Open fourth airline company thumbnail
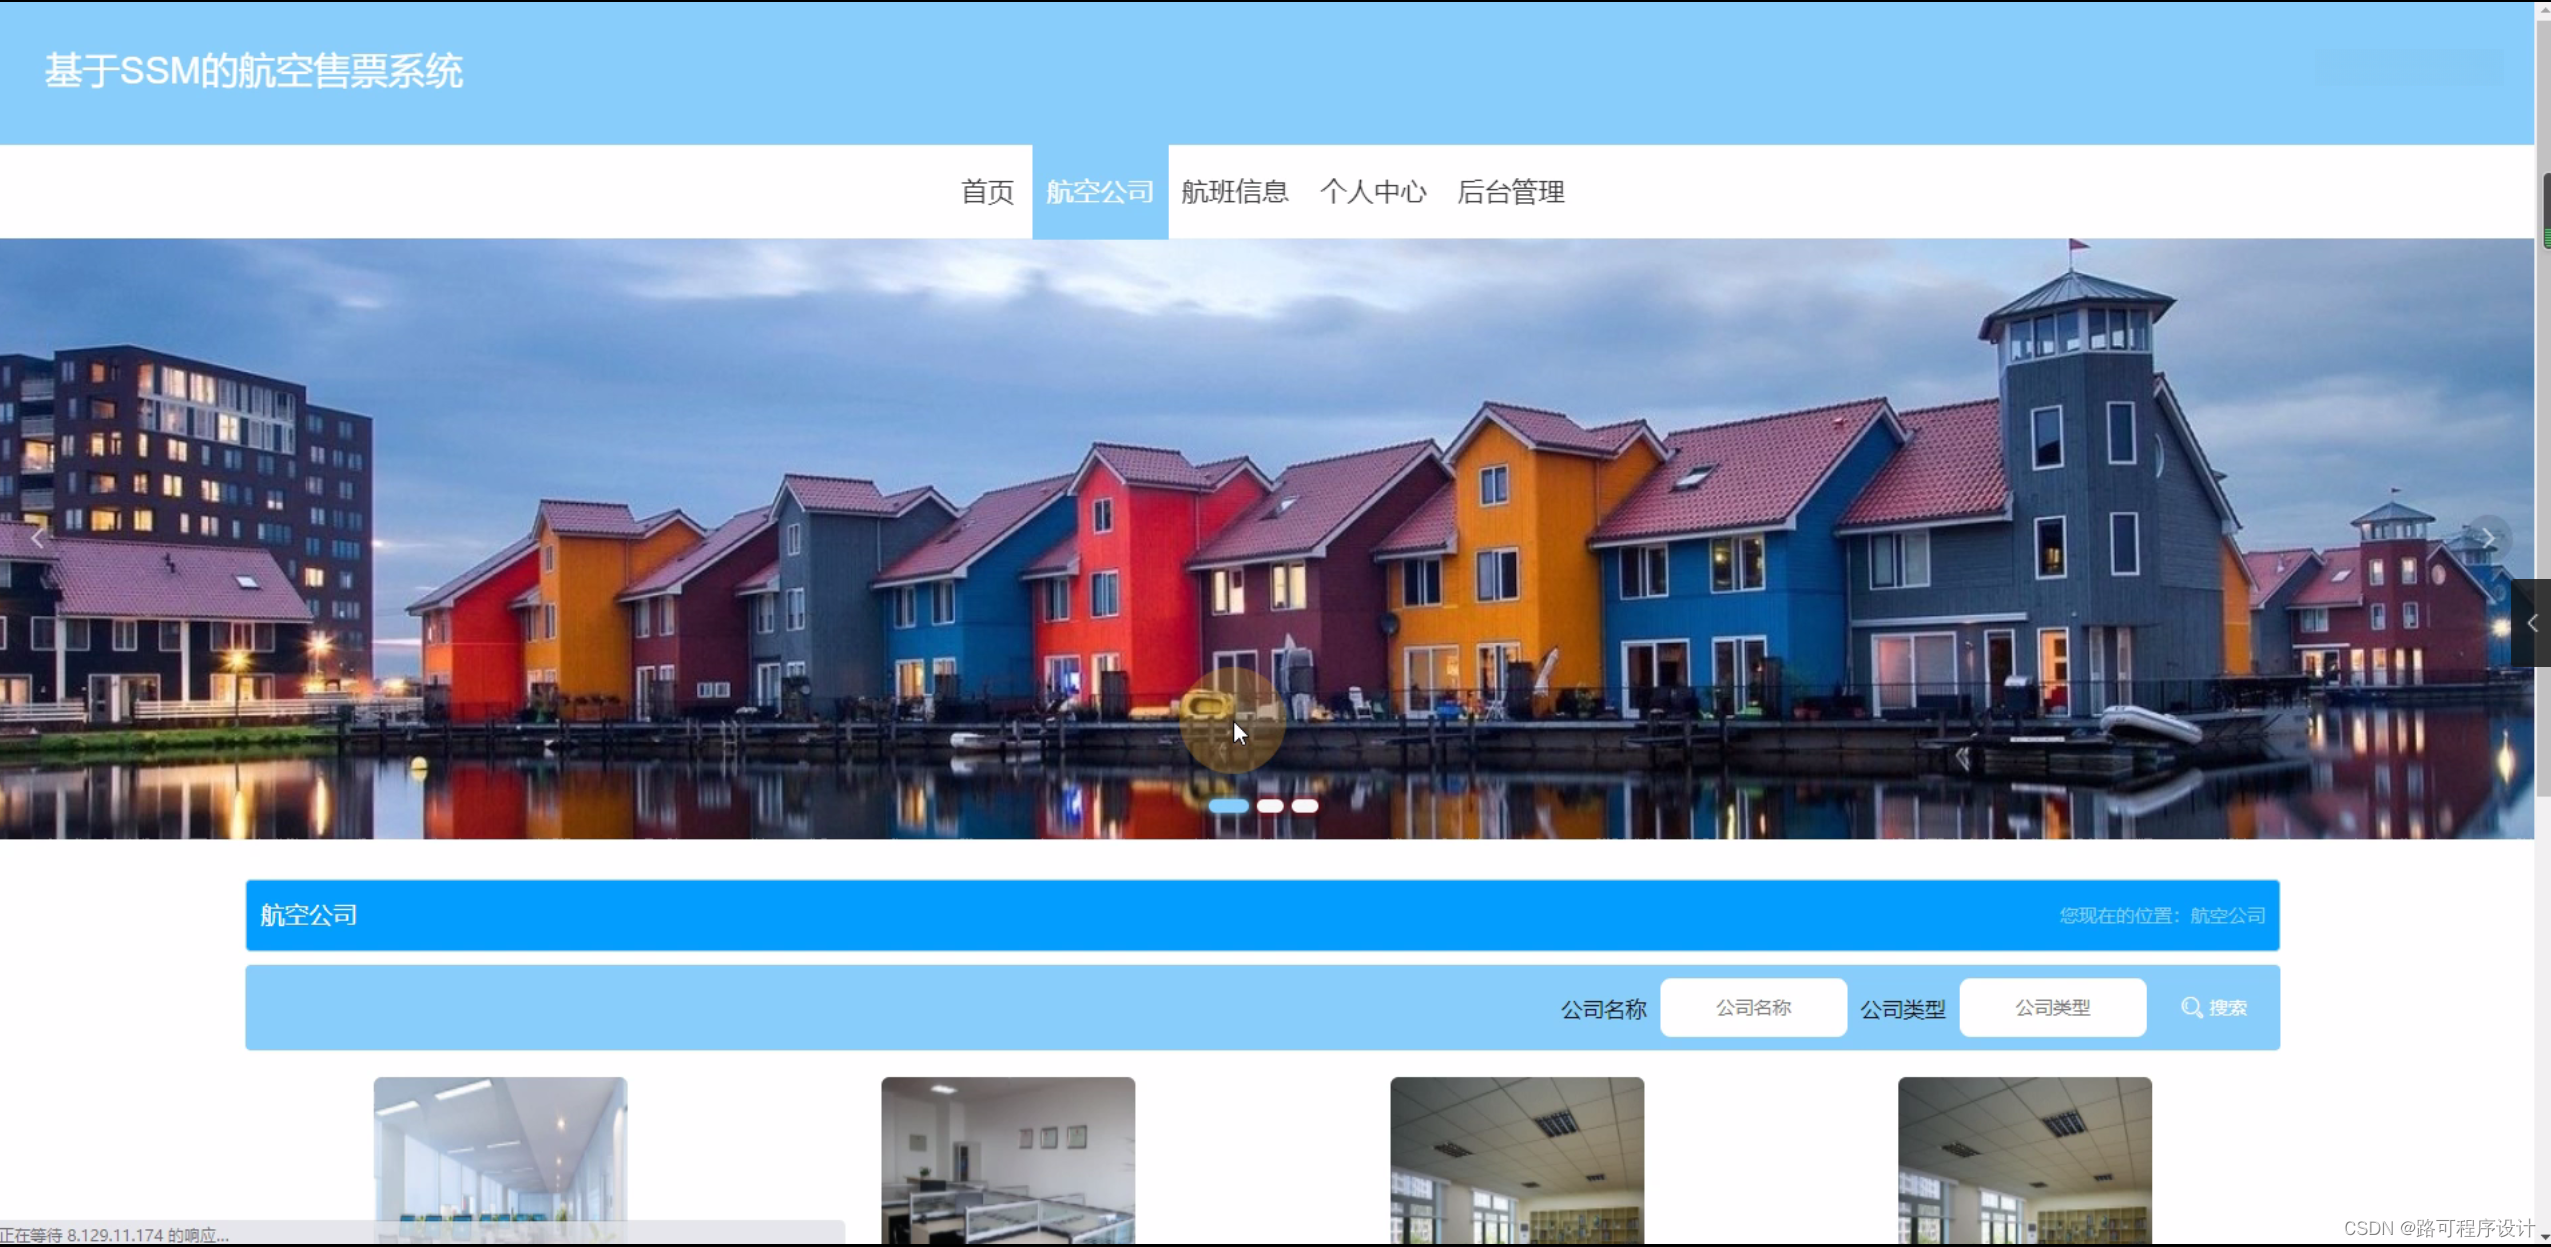The image size is (2551, 1247). [2024, 1158]
